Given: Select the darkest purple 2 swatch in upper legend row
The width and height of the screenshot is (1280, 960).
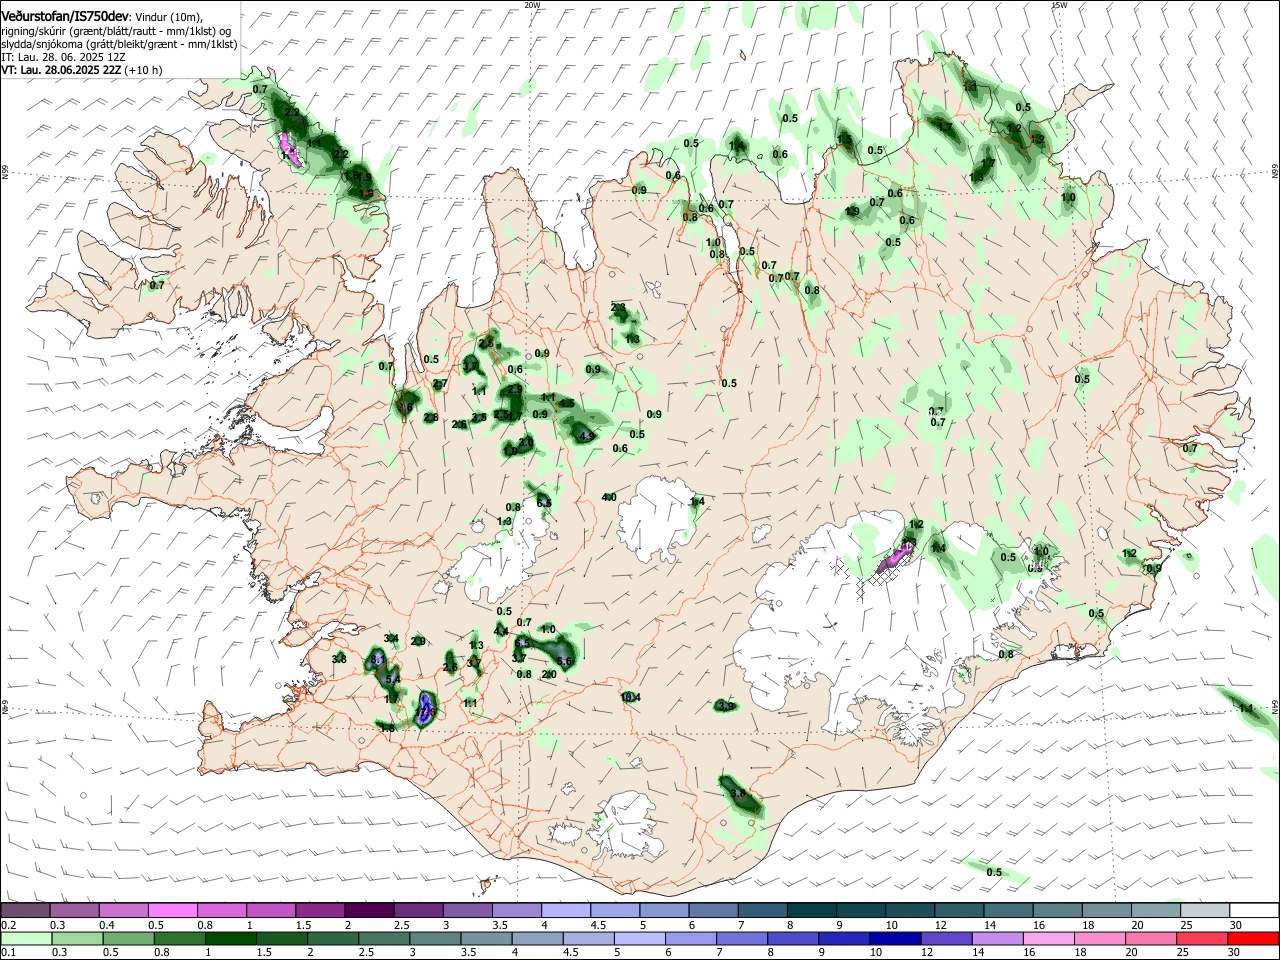Looking at the screenshot, I should 369,911.
